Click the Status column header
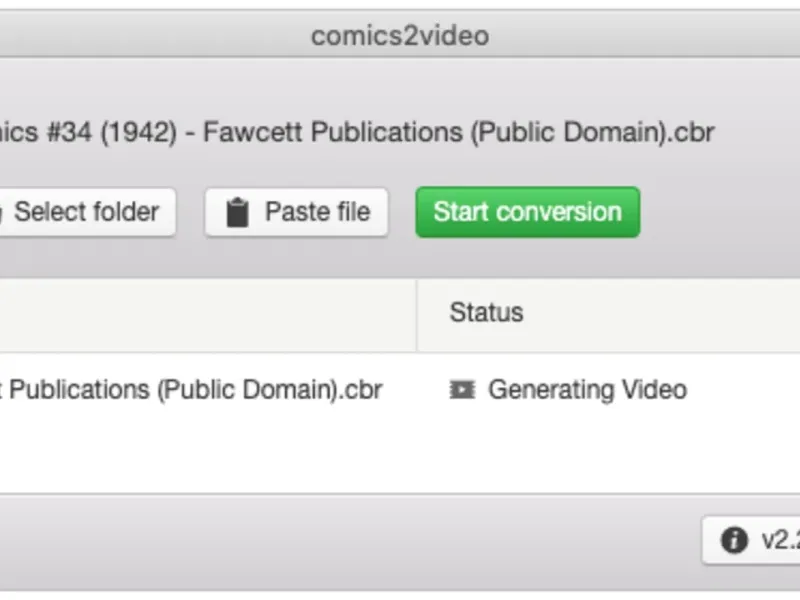 pyautogui.click(x=486, y=312)
